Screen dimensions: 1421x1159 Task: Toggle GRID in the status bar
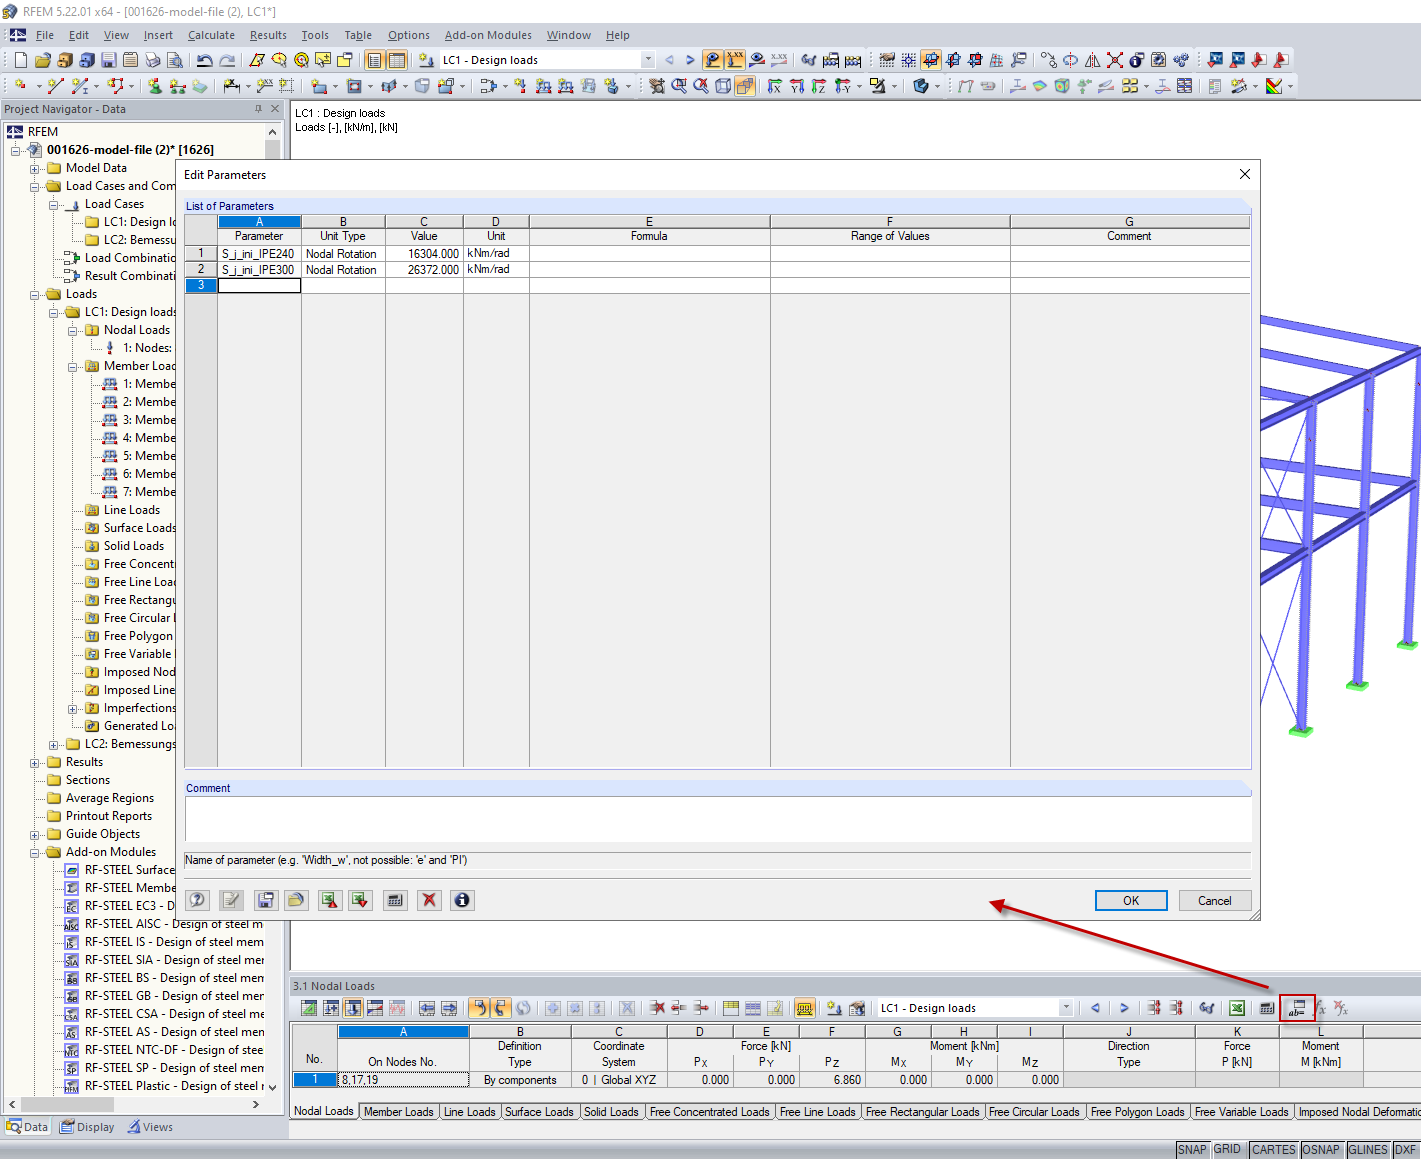coord(1227,1149)
